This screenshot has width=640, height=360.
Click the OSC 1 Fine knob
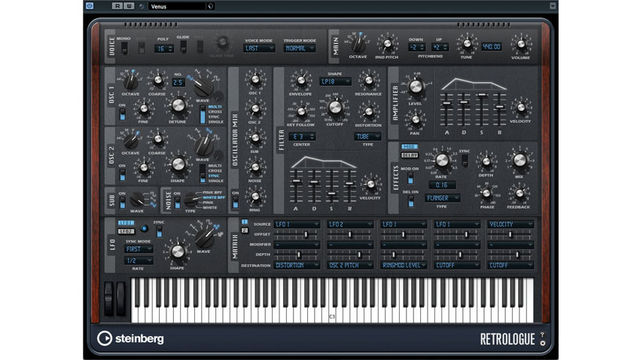[143, 109]
